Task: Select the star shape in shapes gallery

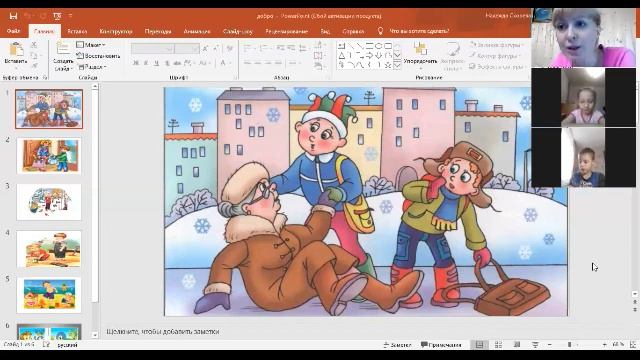Action: (388, 65)
